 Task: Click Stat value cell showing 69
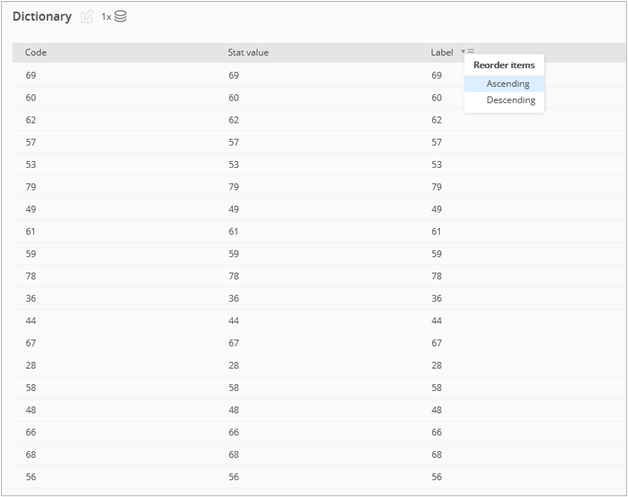pos(233,75)
